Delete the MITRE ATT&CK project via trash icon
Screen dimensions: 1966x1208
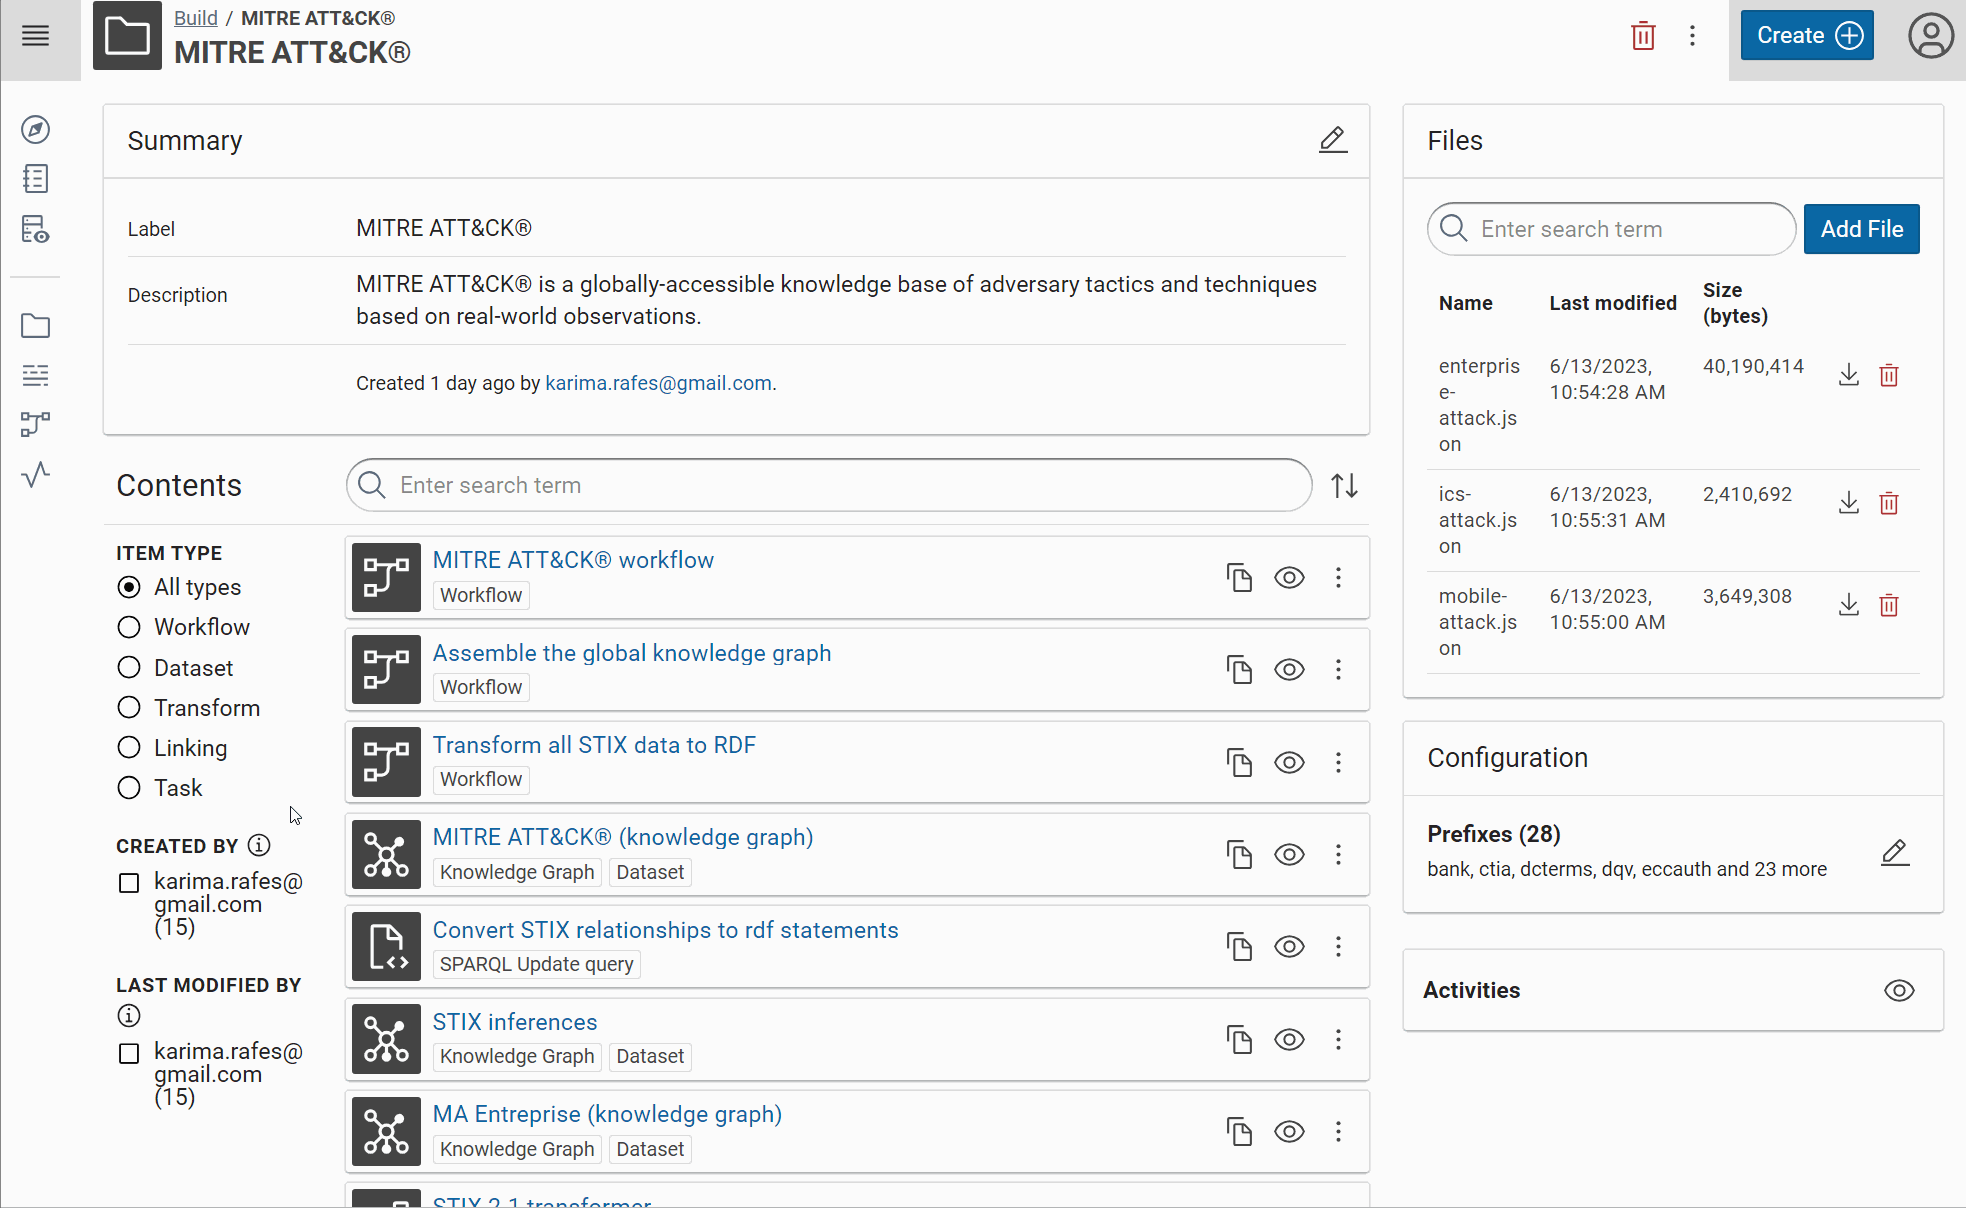[1643, 36]
